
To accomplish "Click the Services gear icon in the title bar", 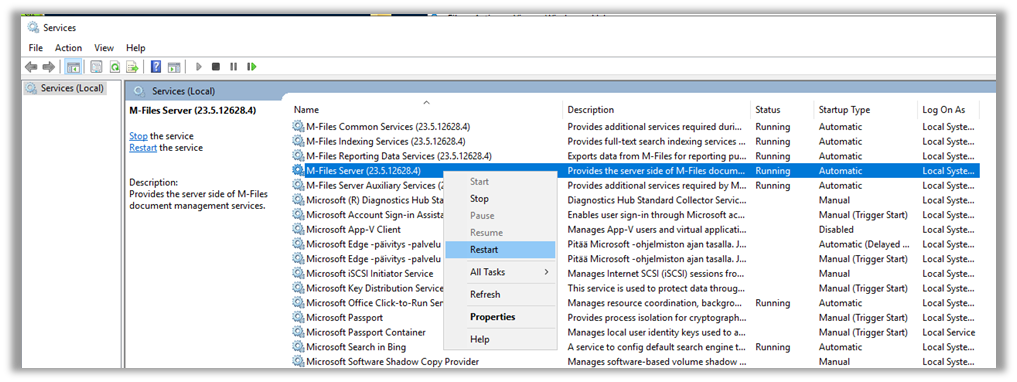I will pos(32,27).
